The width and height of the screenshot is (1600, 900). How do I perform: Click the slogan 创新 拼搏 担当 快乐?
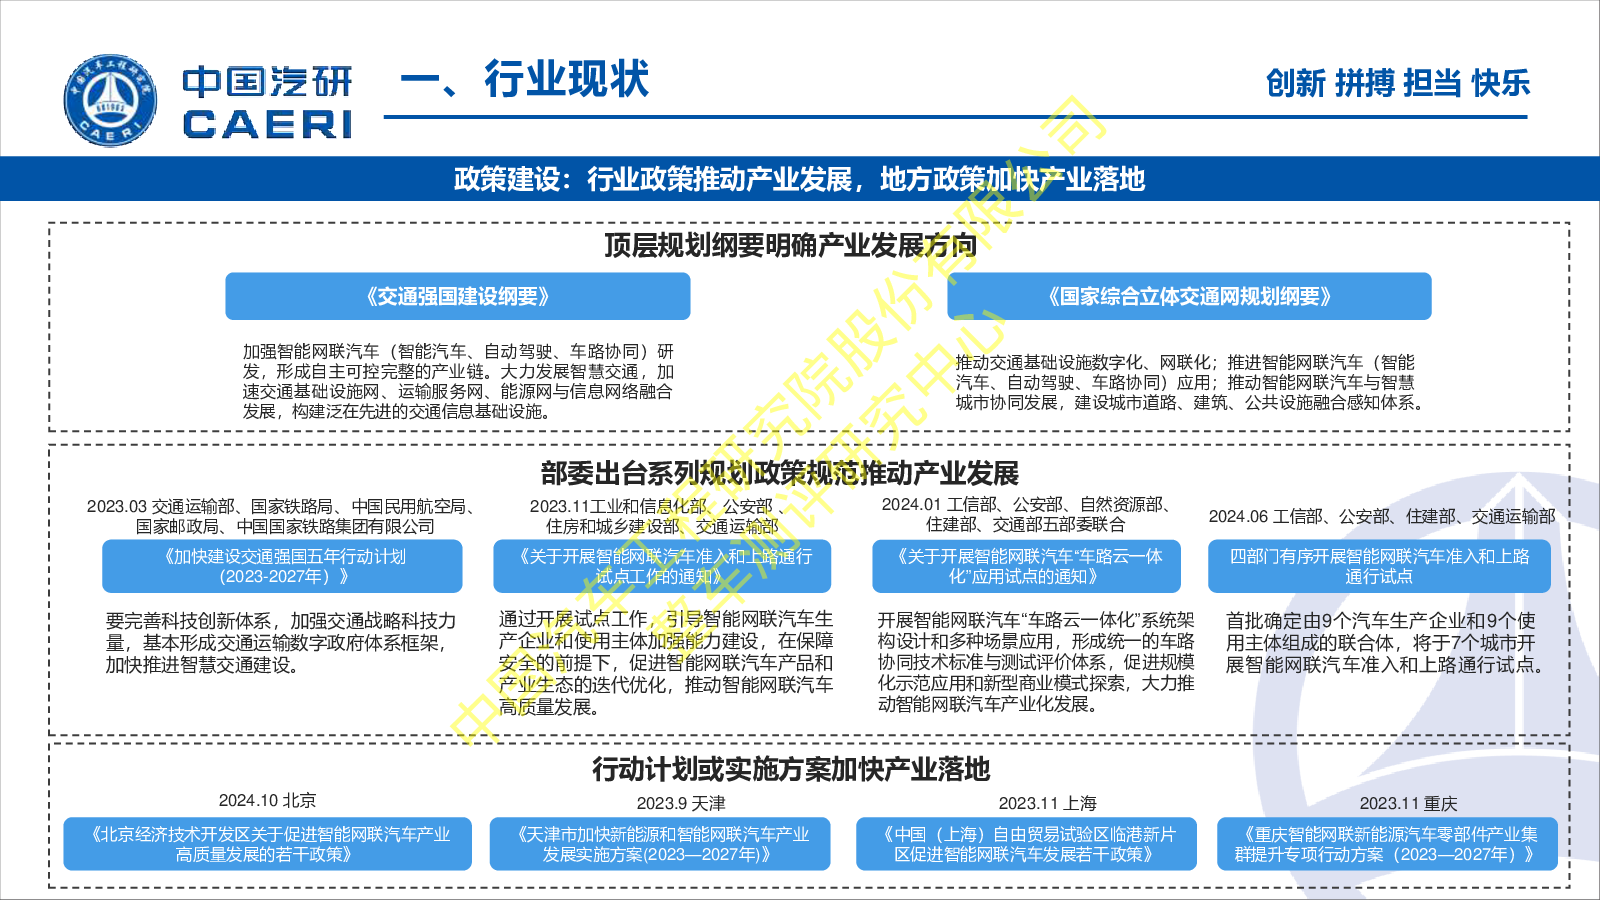(1397, 83)
